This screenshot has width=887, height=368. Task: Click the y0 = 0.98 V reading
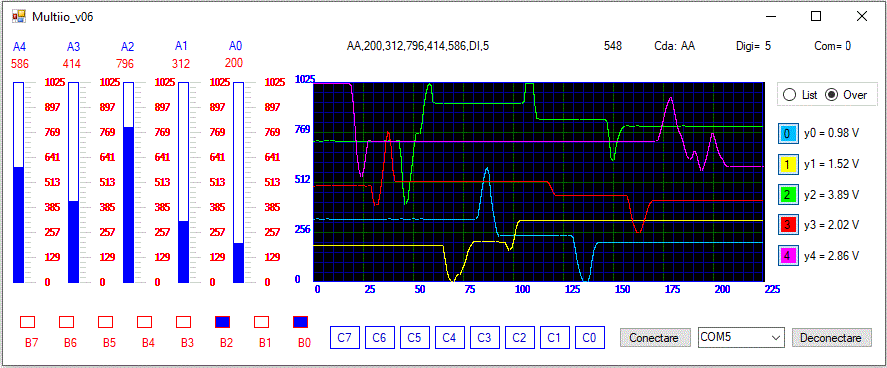pos(832,133)
